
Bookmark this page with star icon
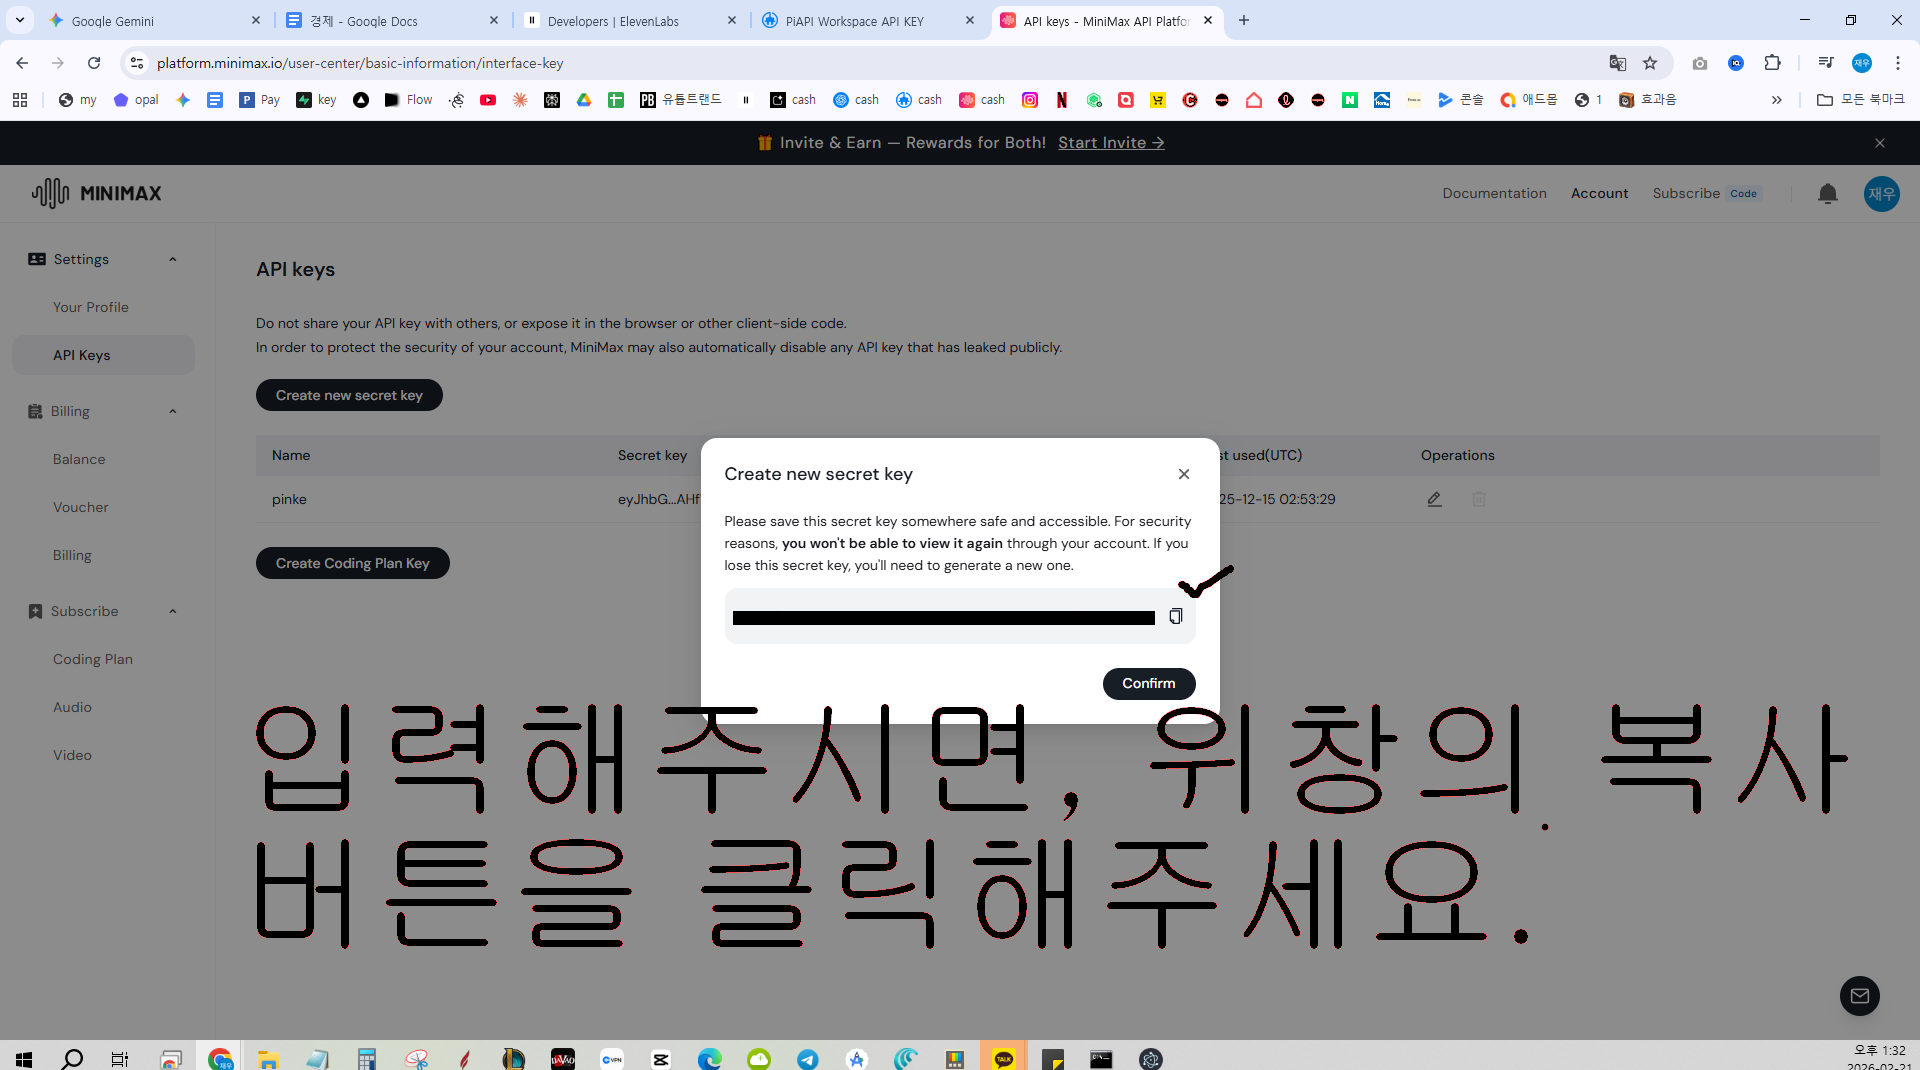click(x=1650, y=63)
